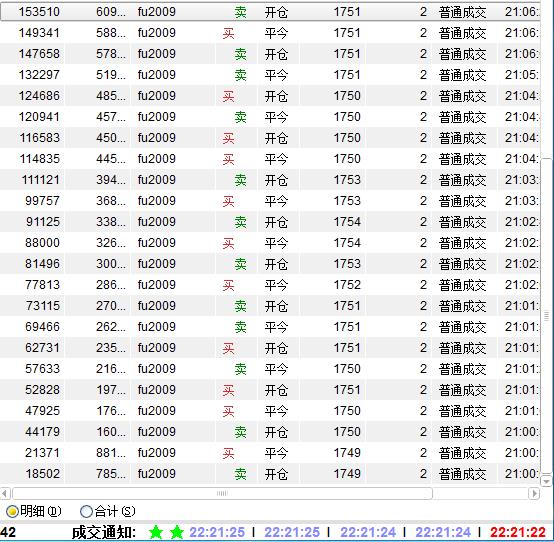Screen dimensions: 554x542
Task: Click the 卖 cell in row 44179
Action: tap(240, 432)
